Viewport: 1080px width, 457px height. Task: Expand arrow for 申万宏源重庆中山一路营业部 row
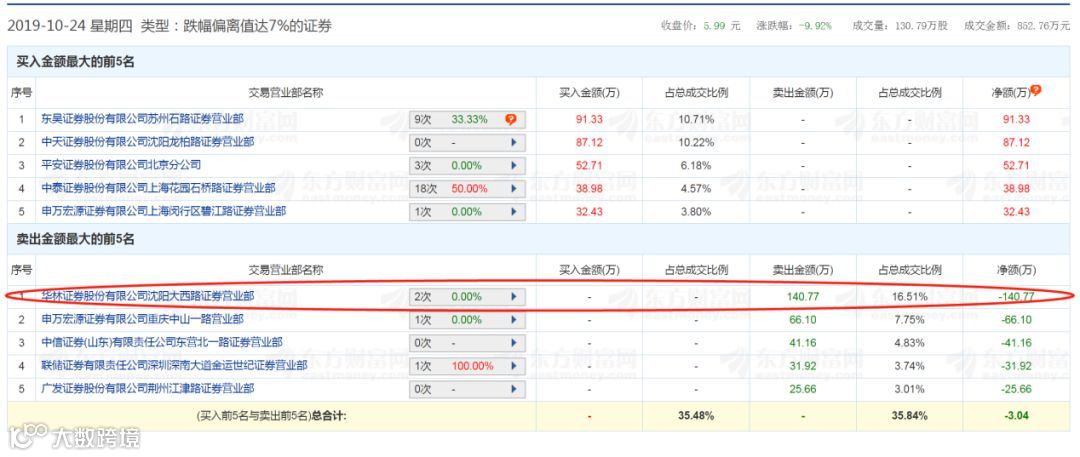tap(513, 320)
